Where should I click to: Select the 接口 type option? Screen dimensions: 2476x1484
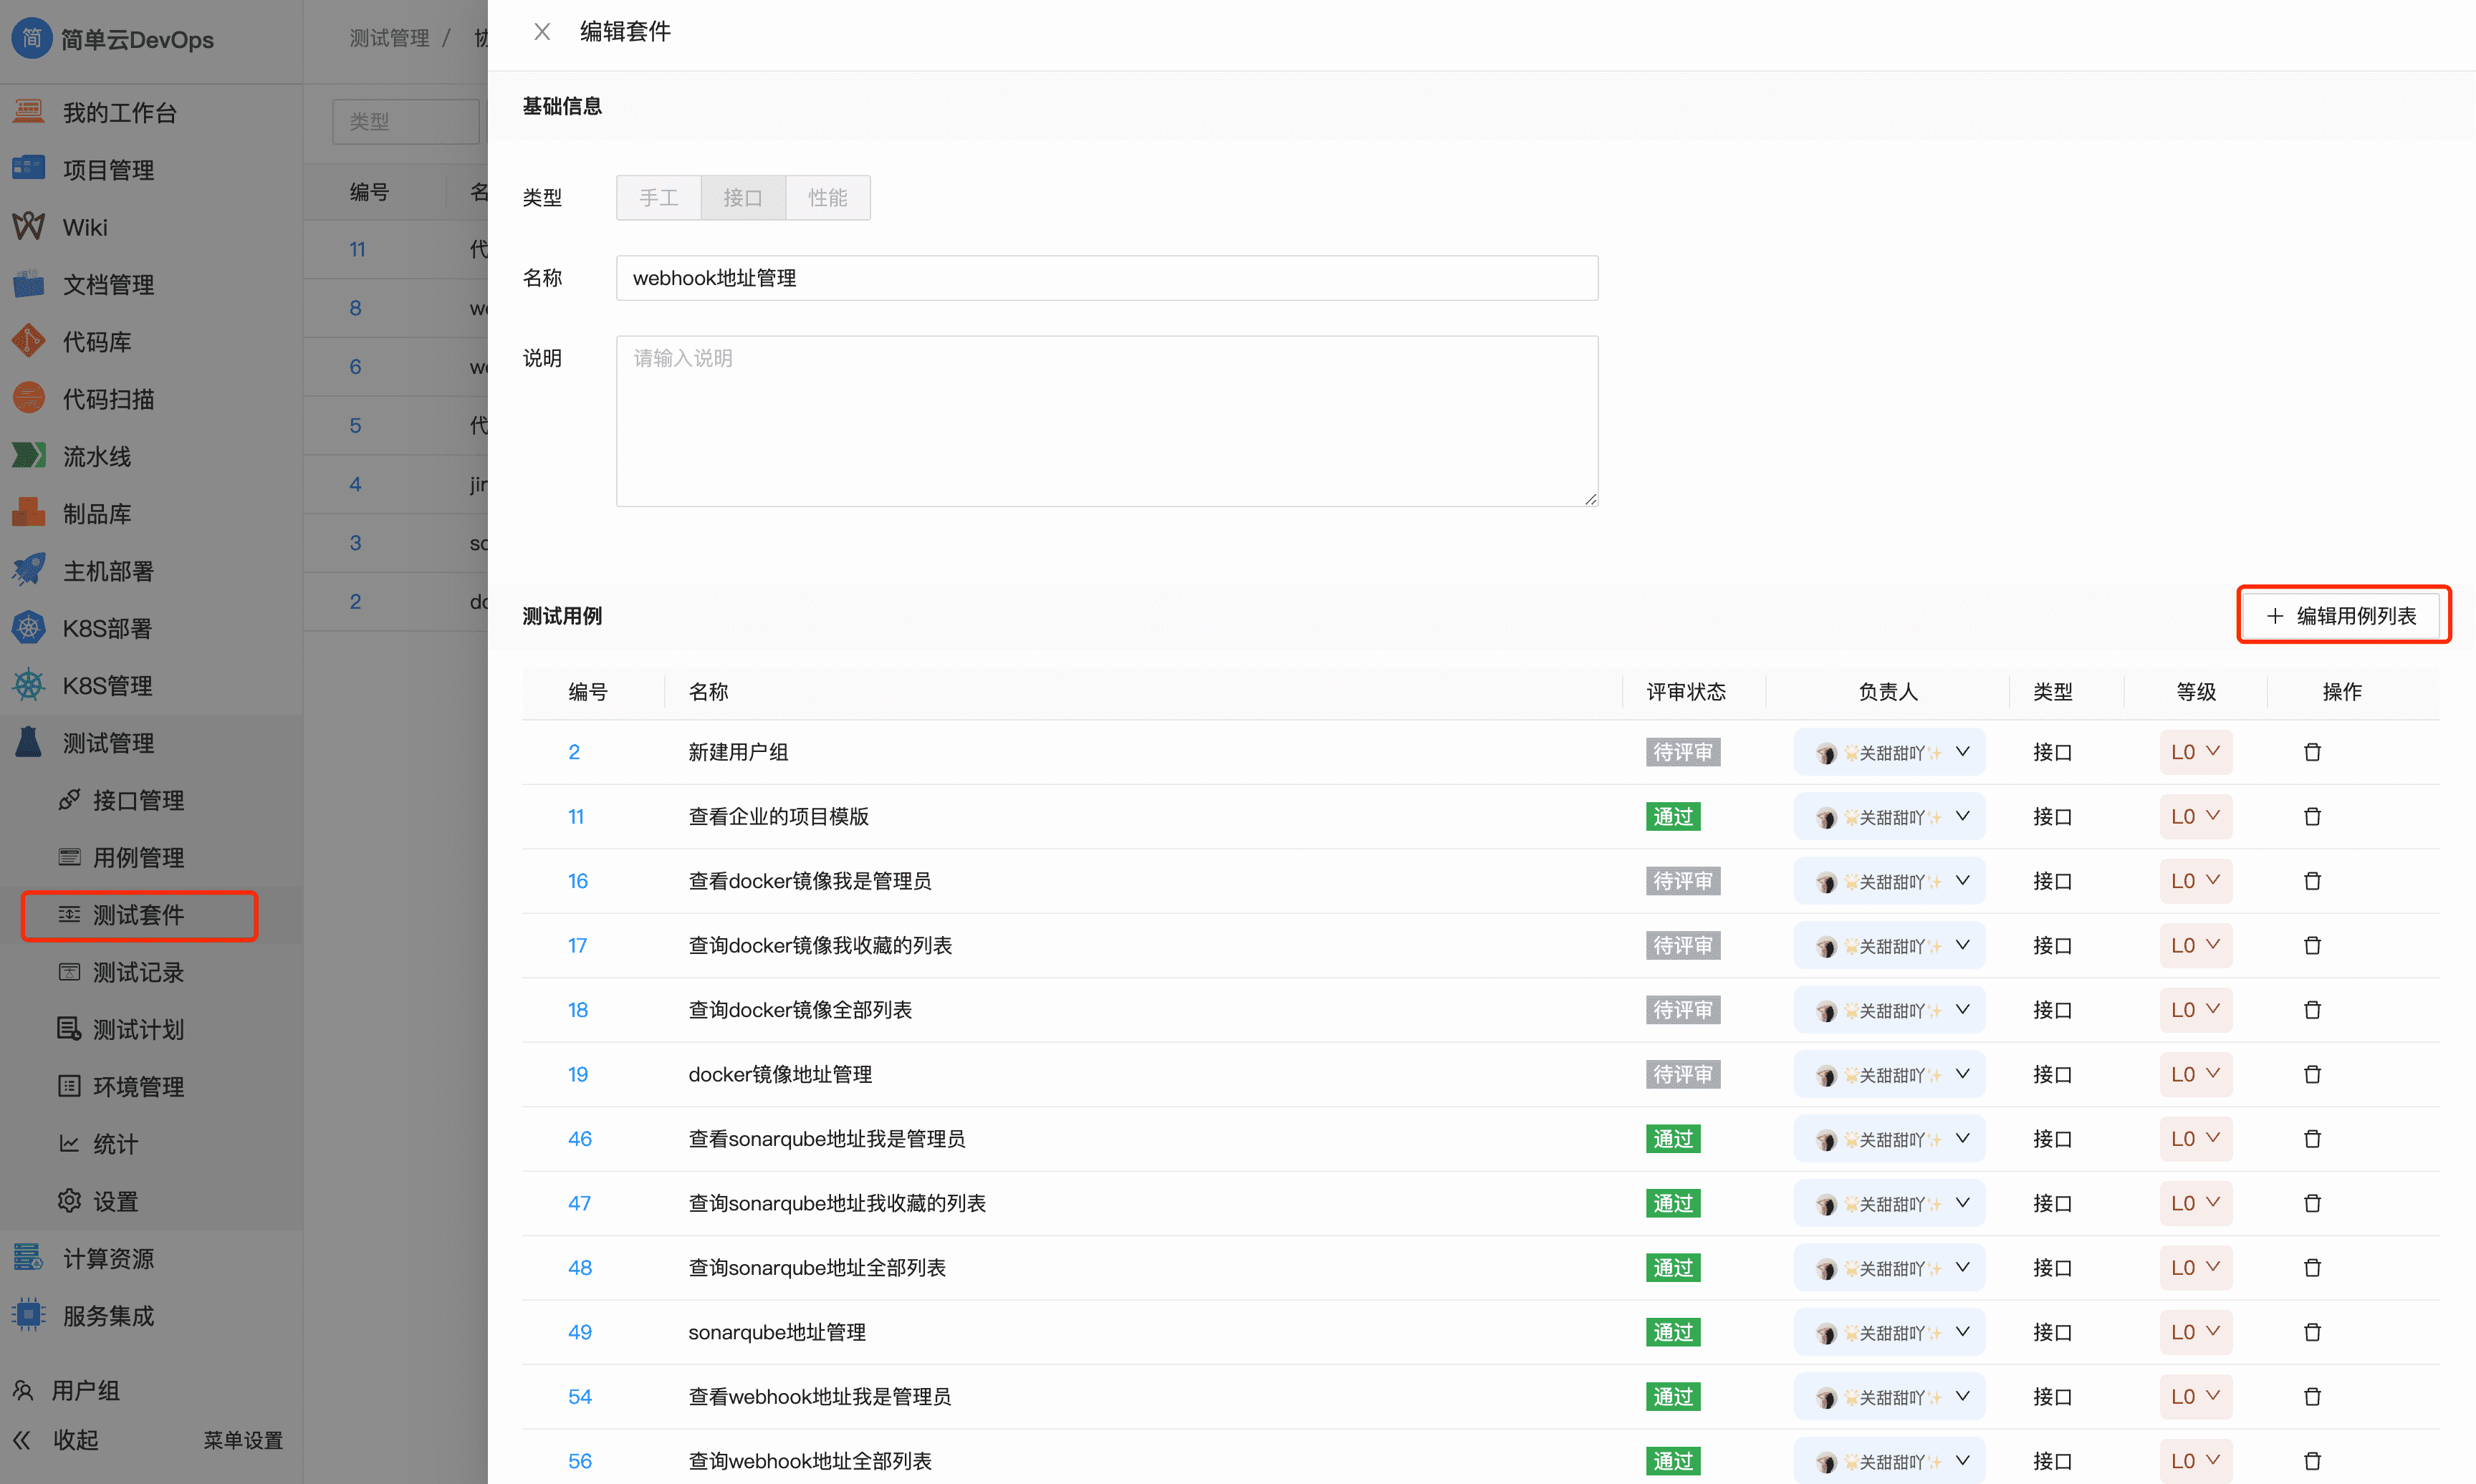[742, 197]
